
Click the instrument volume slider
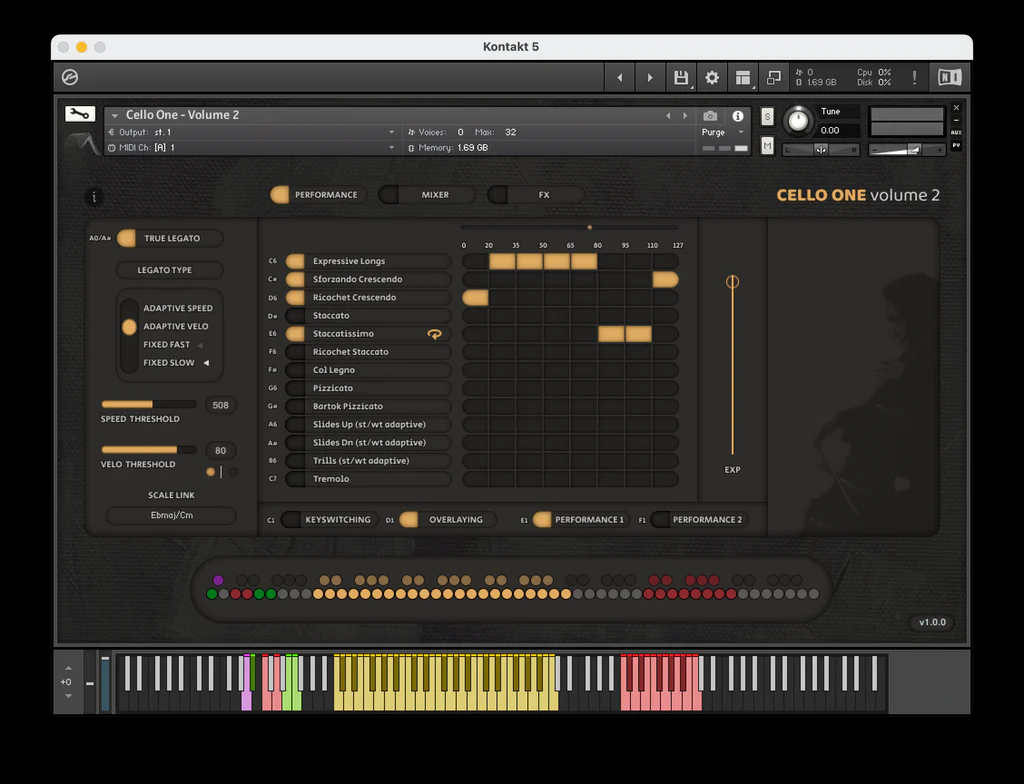(907, 150)
